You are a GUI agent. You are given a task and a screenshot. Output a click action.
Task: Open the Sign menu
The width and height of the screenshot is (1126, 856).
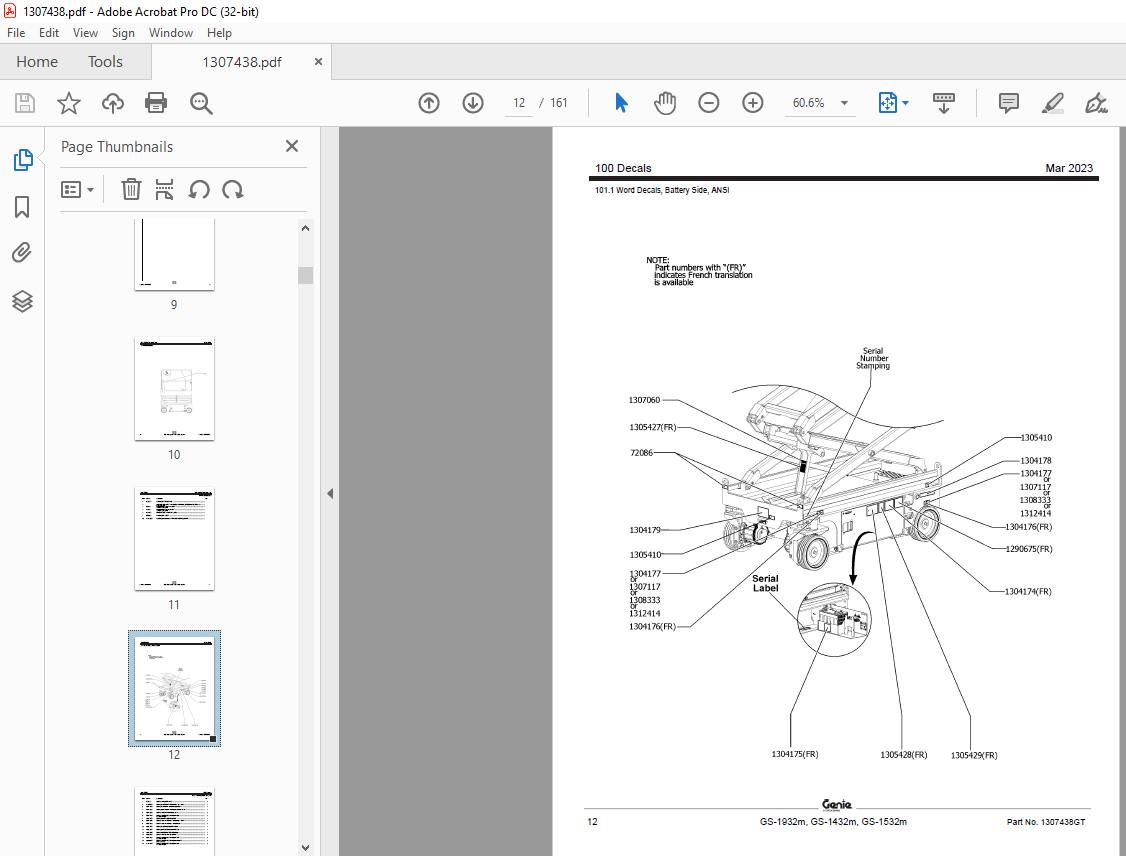coord(123,33)
